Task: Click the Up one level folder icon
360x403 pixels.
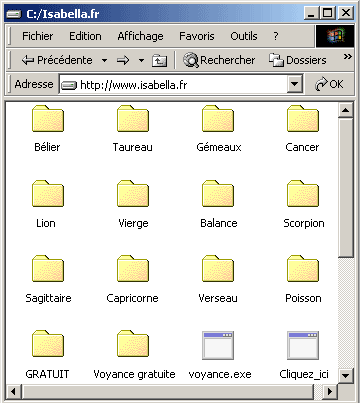Action: pos(159,60)
